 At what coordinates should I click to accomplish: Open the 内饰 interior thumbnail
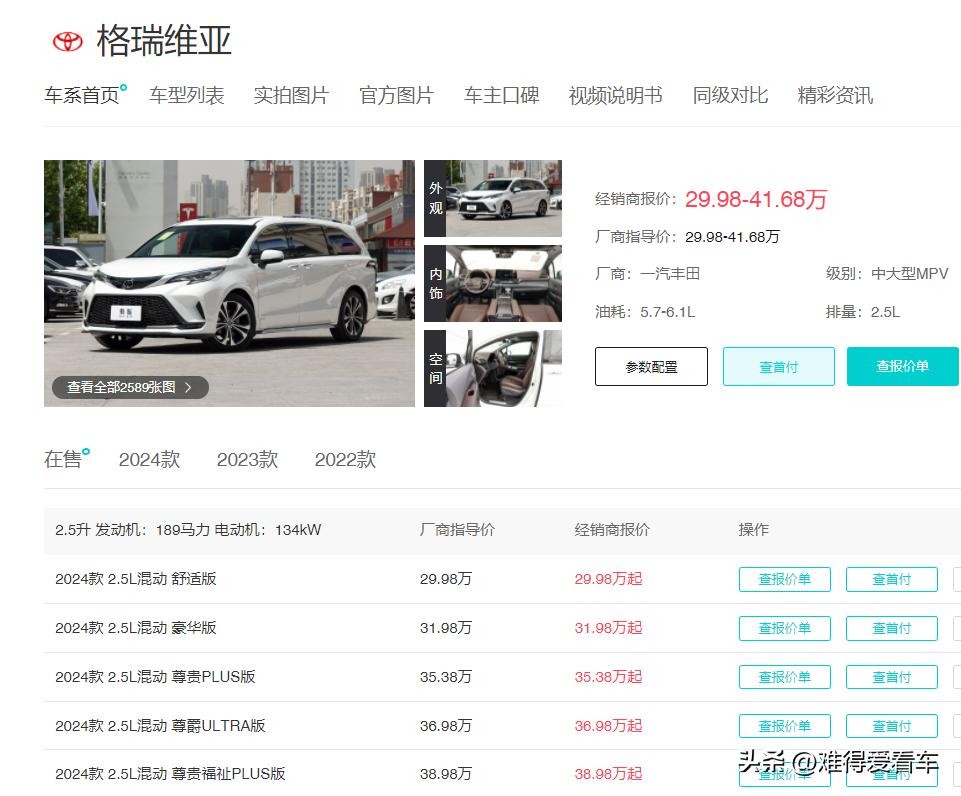(493, 283)
